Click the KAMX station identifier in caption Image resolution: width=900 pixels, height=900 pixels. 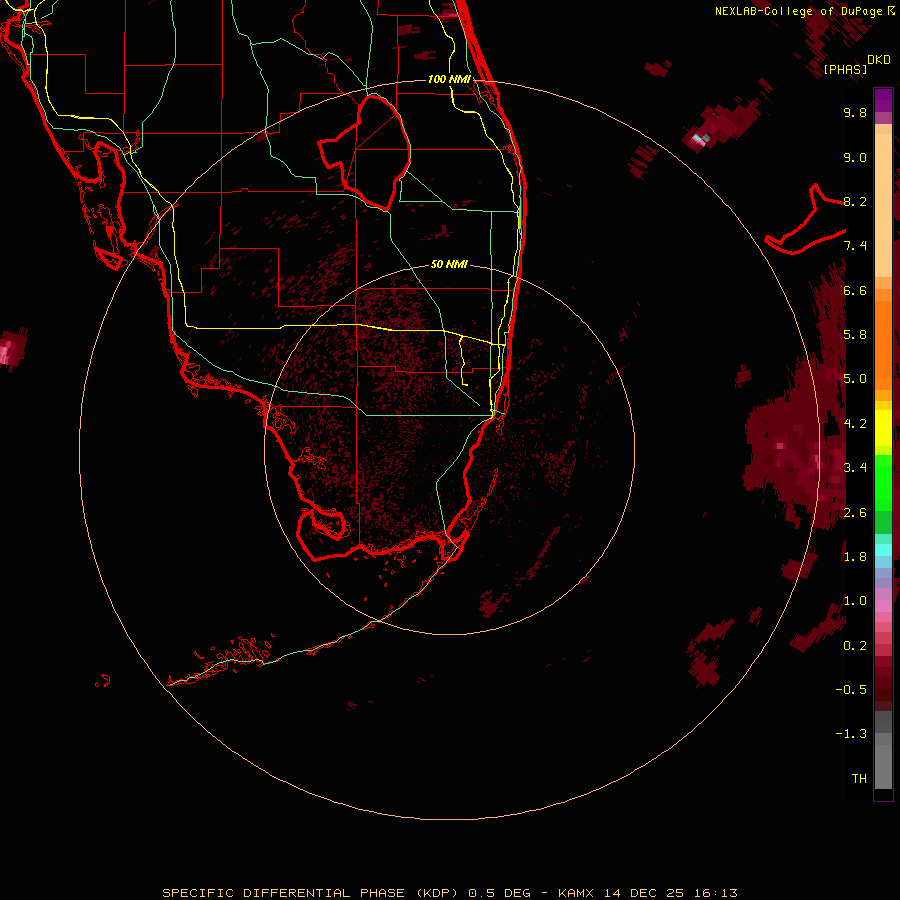[x=576, y=893]
